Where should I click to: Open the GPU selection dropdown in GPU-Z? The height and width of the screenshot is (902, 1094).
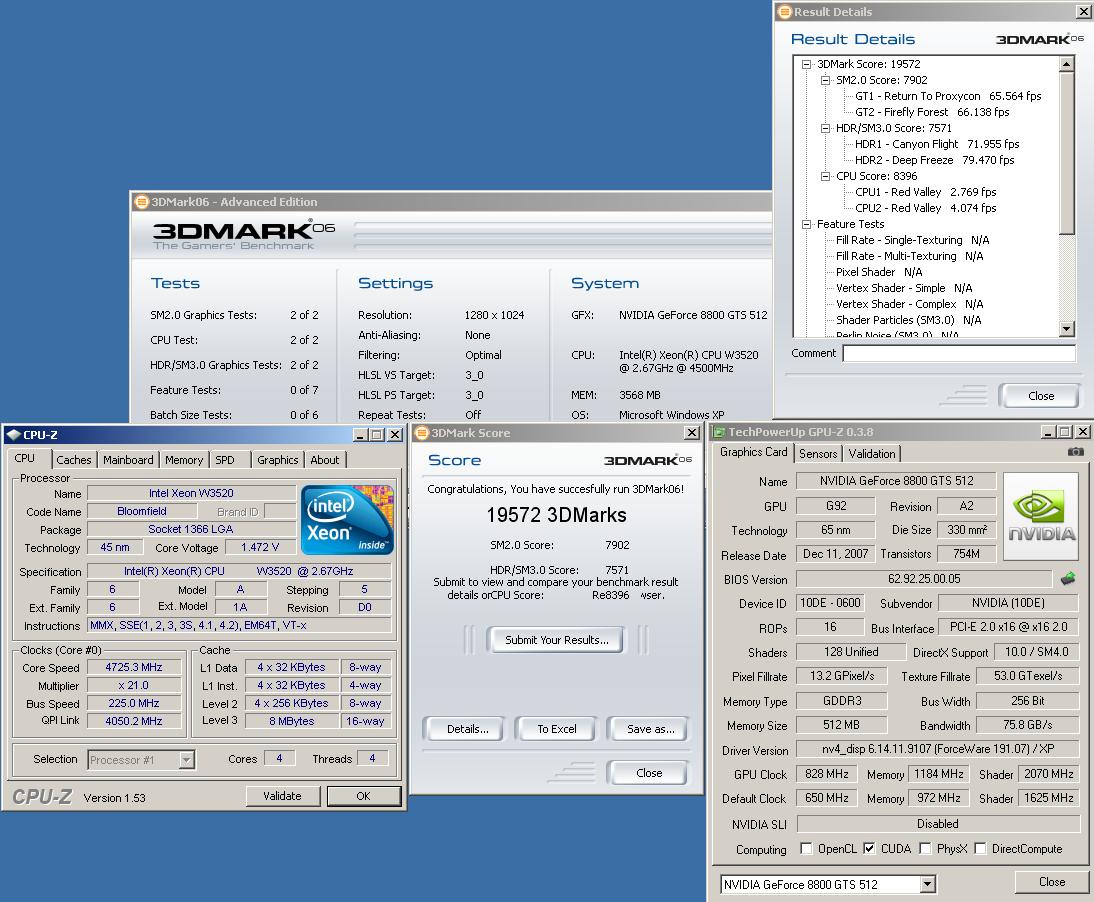point(927,885)
